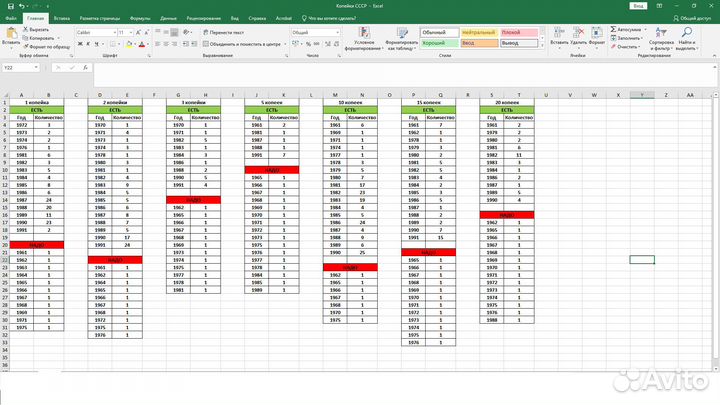Toggle Wrap Text (Перенести текст)
Screen dimensions: 720x405
227,32
